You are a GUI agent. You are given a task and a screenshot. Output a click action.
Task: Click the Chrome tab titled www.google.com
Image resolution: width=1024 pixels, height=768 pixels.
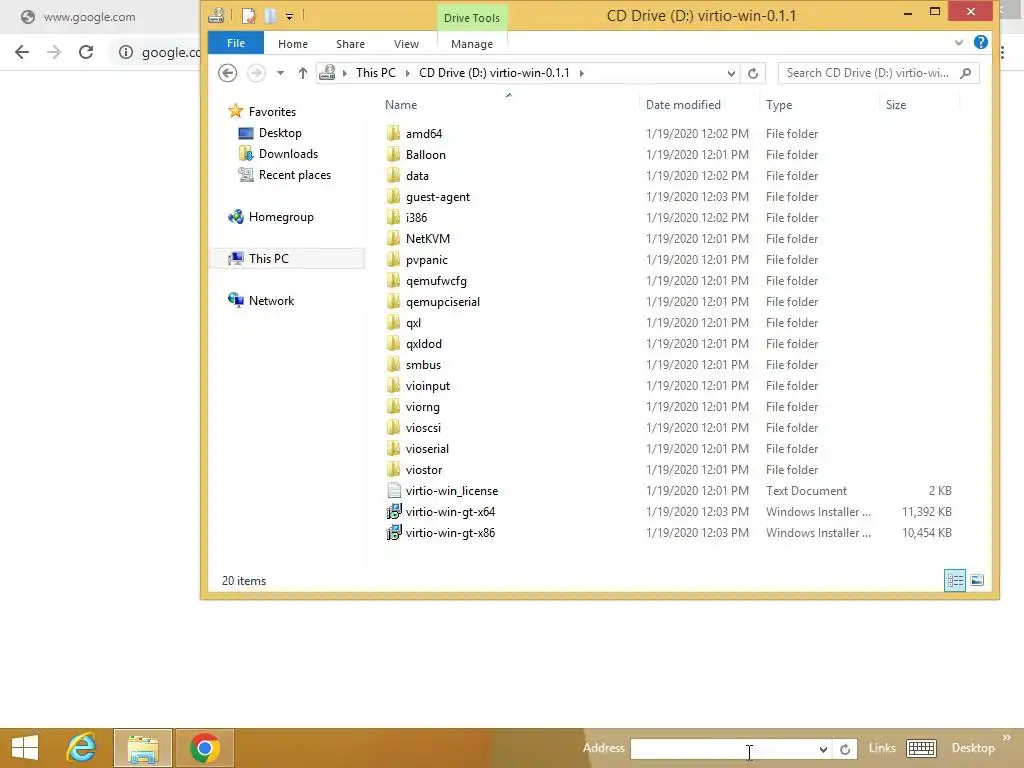pyautogui.click(x=89, y=17)
